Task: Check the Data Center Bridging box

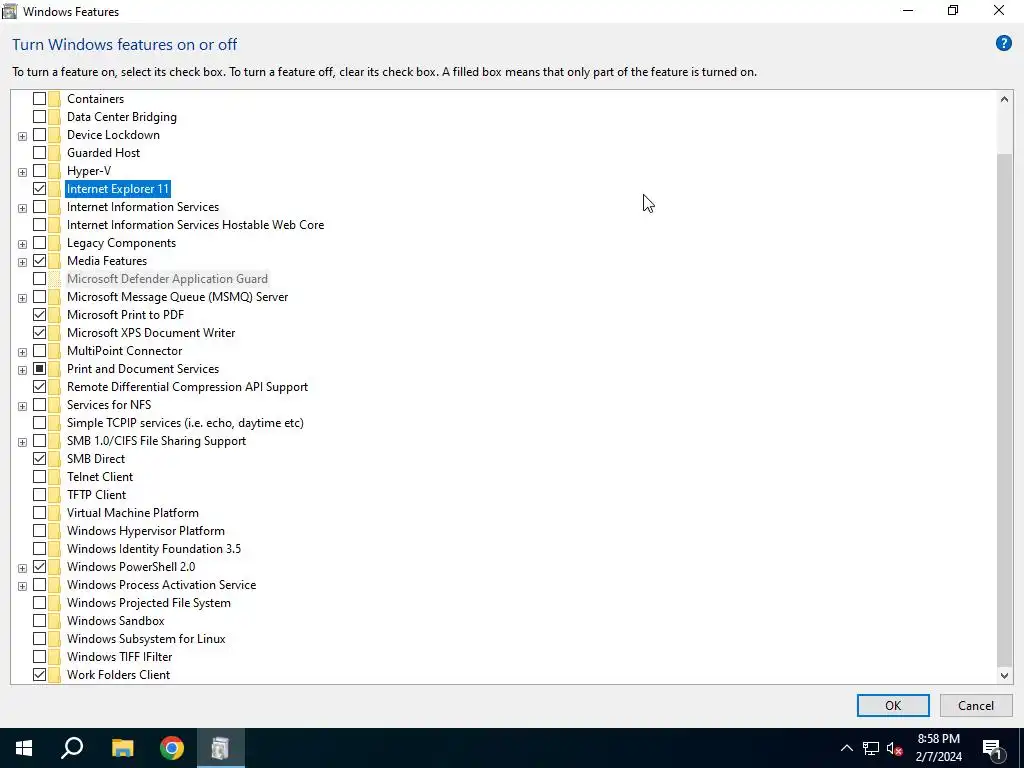Action: coord(39,117)
